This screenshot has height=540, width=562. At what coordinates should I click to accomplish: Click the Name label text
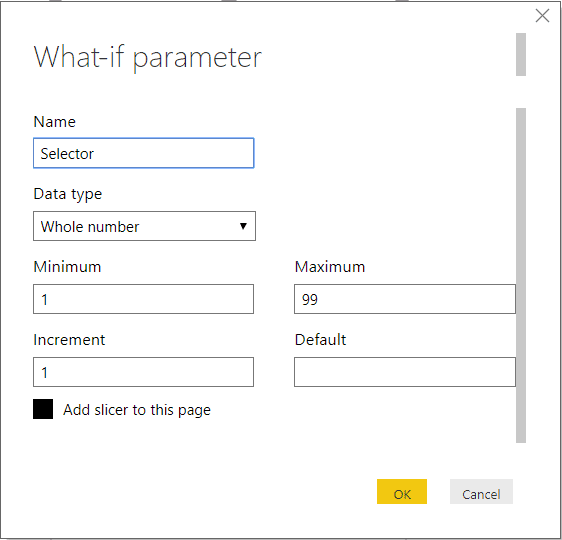tap(54, 122)
